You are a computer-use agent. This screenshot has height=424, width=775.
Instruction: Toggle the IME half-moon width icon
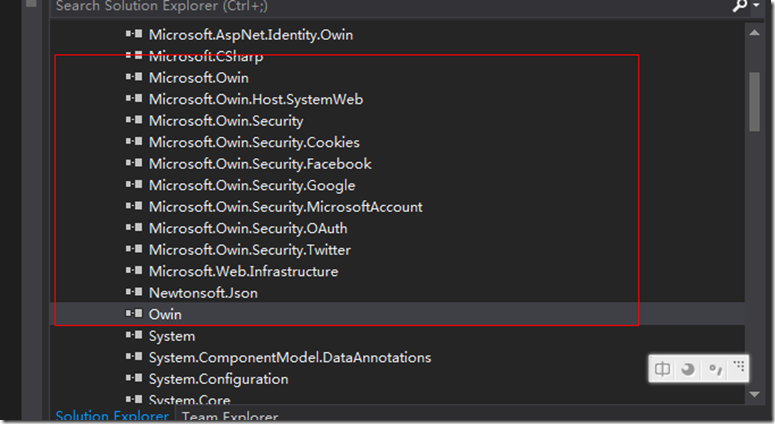click(x=688, y=369)
